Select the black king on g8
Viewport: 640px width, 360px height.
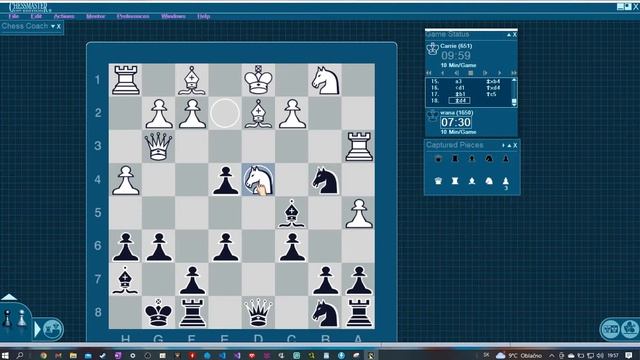click(158, 312)
